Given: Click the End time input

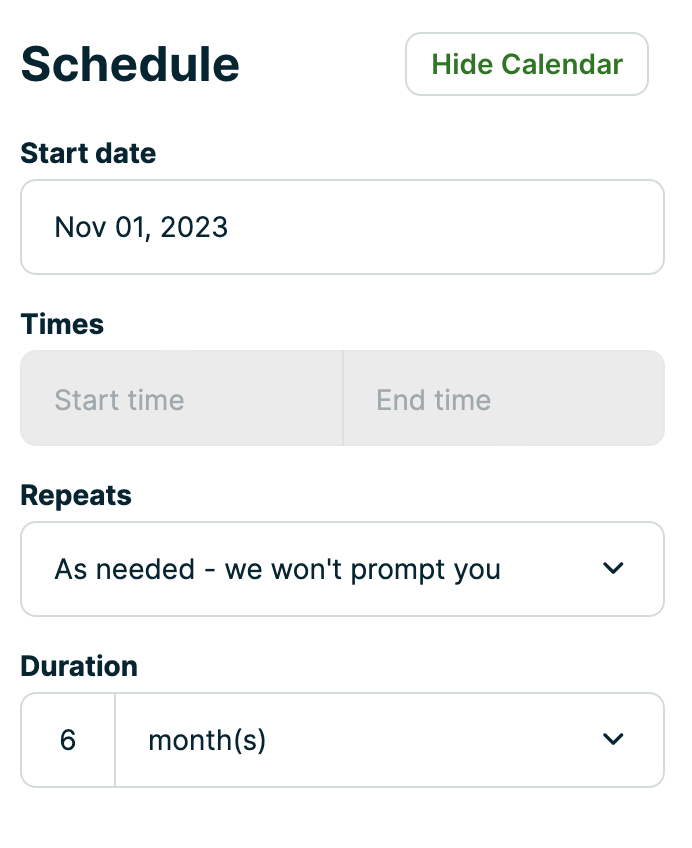Looking at the screenshot, I should (504, 398).
